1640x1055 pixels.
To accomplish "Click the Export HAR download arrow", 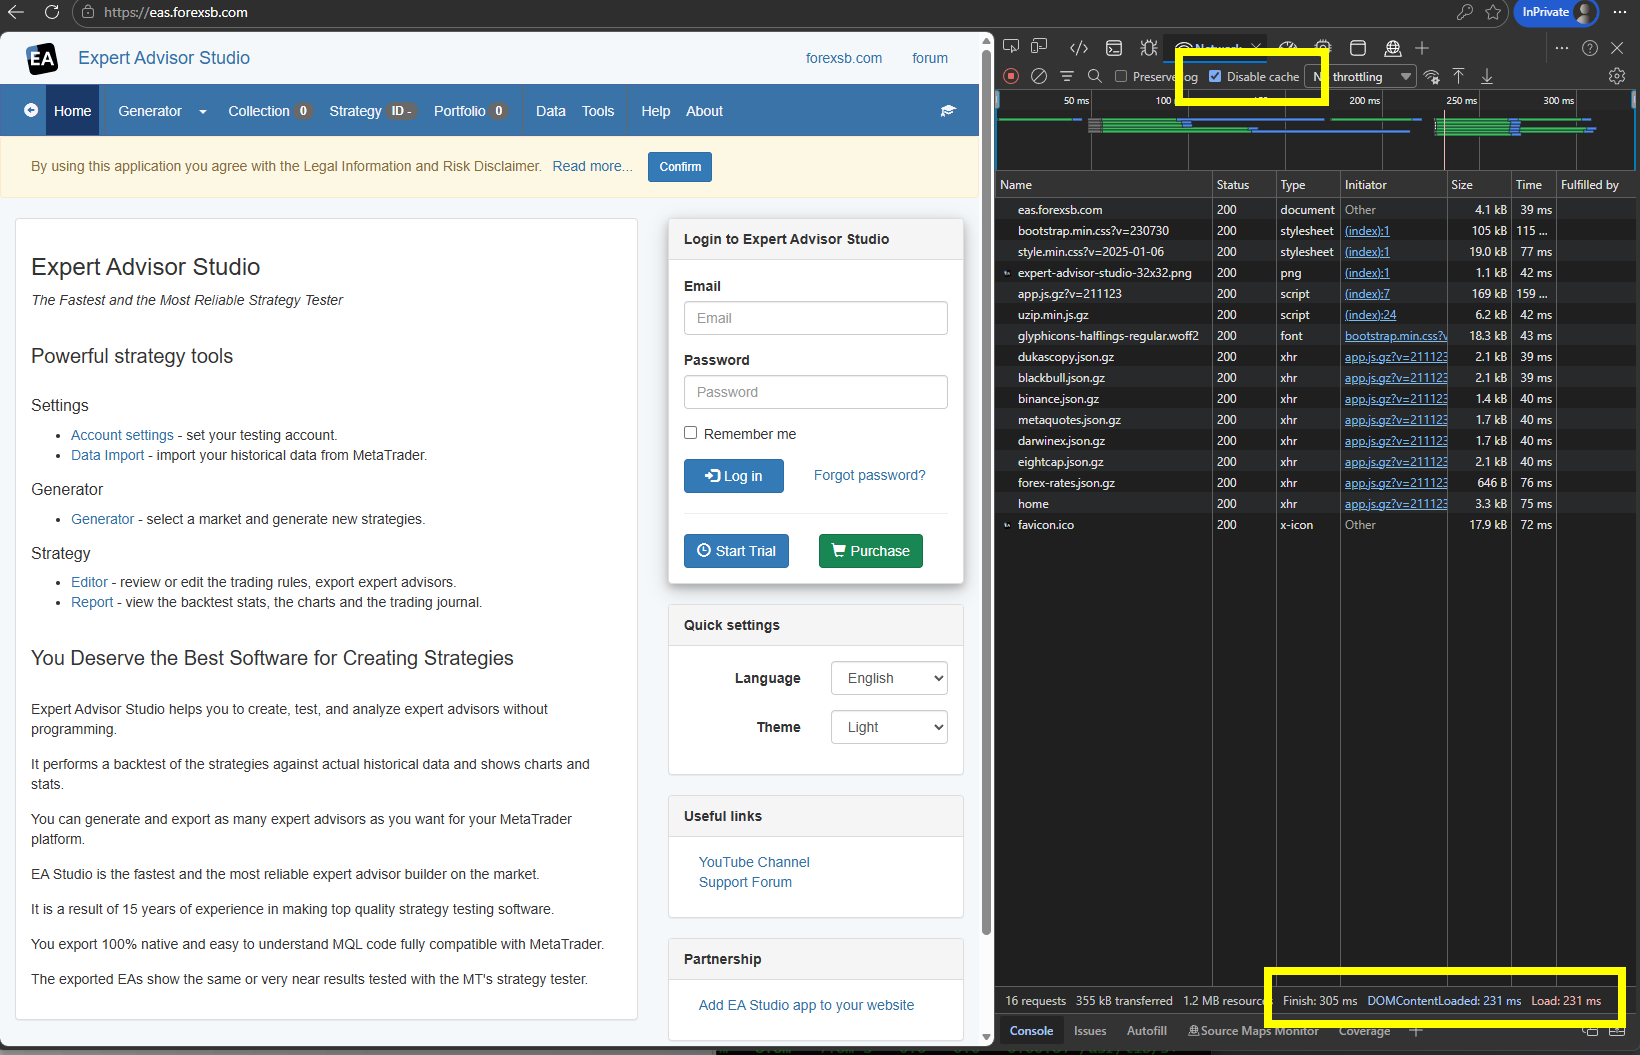I will 1487,76.
